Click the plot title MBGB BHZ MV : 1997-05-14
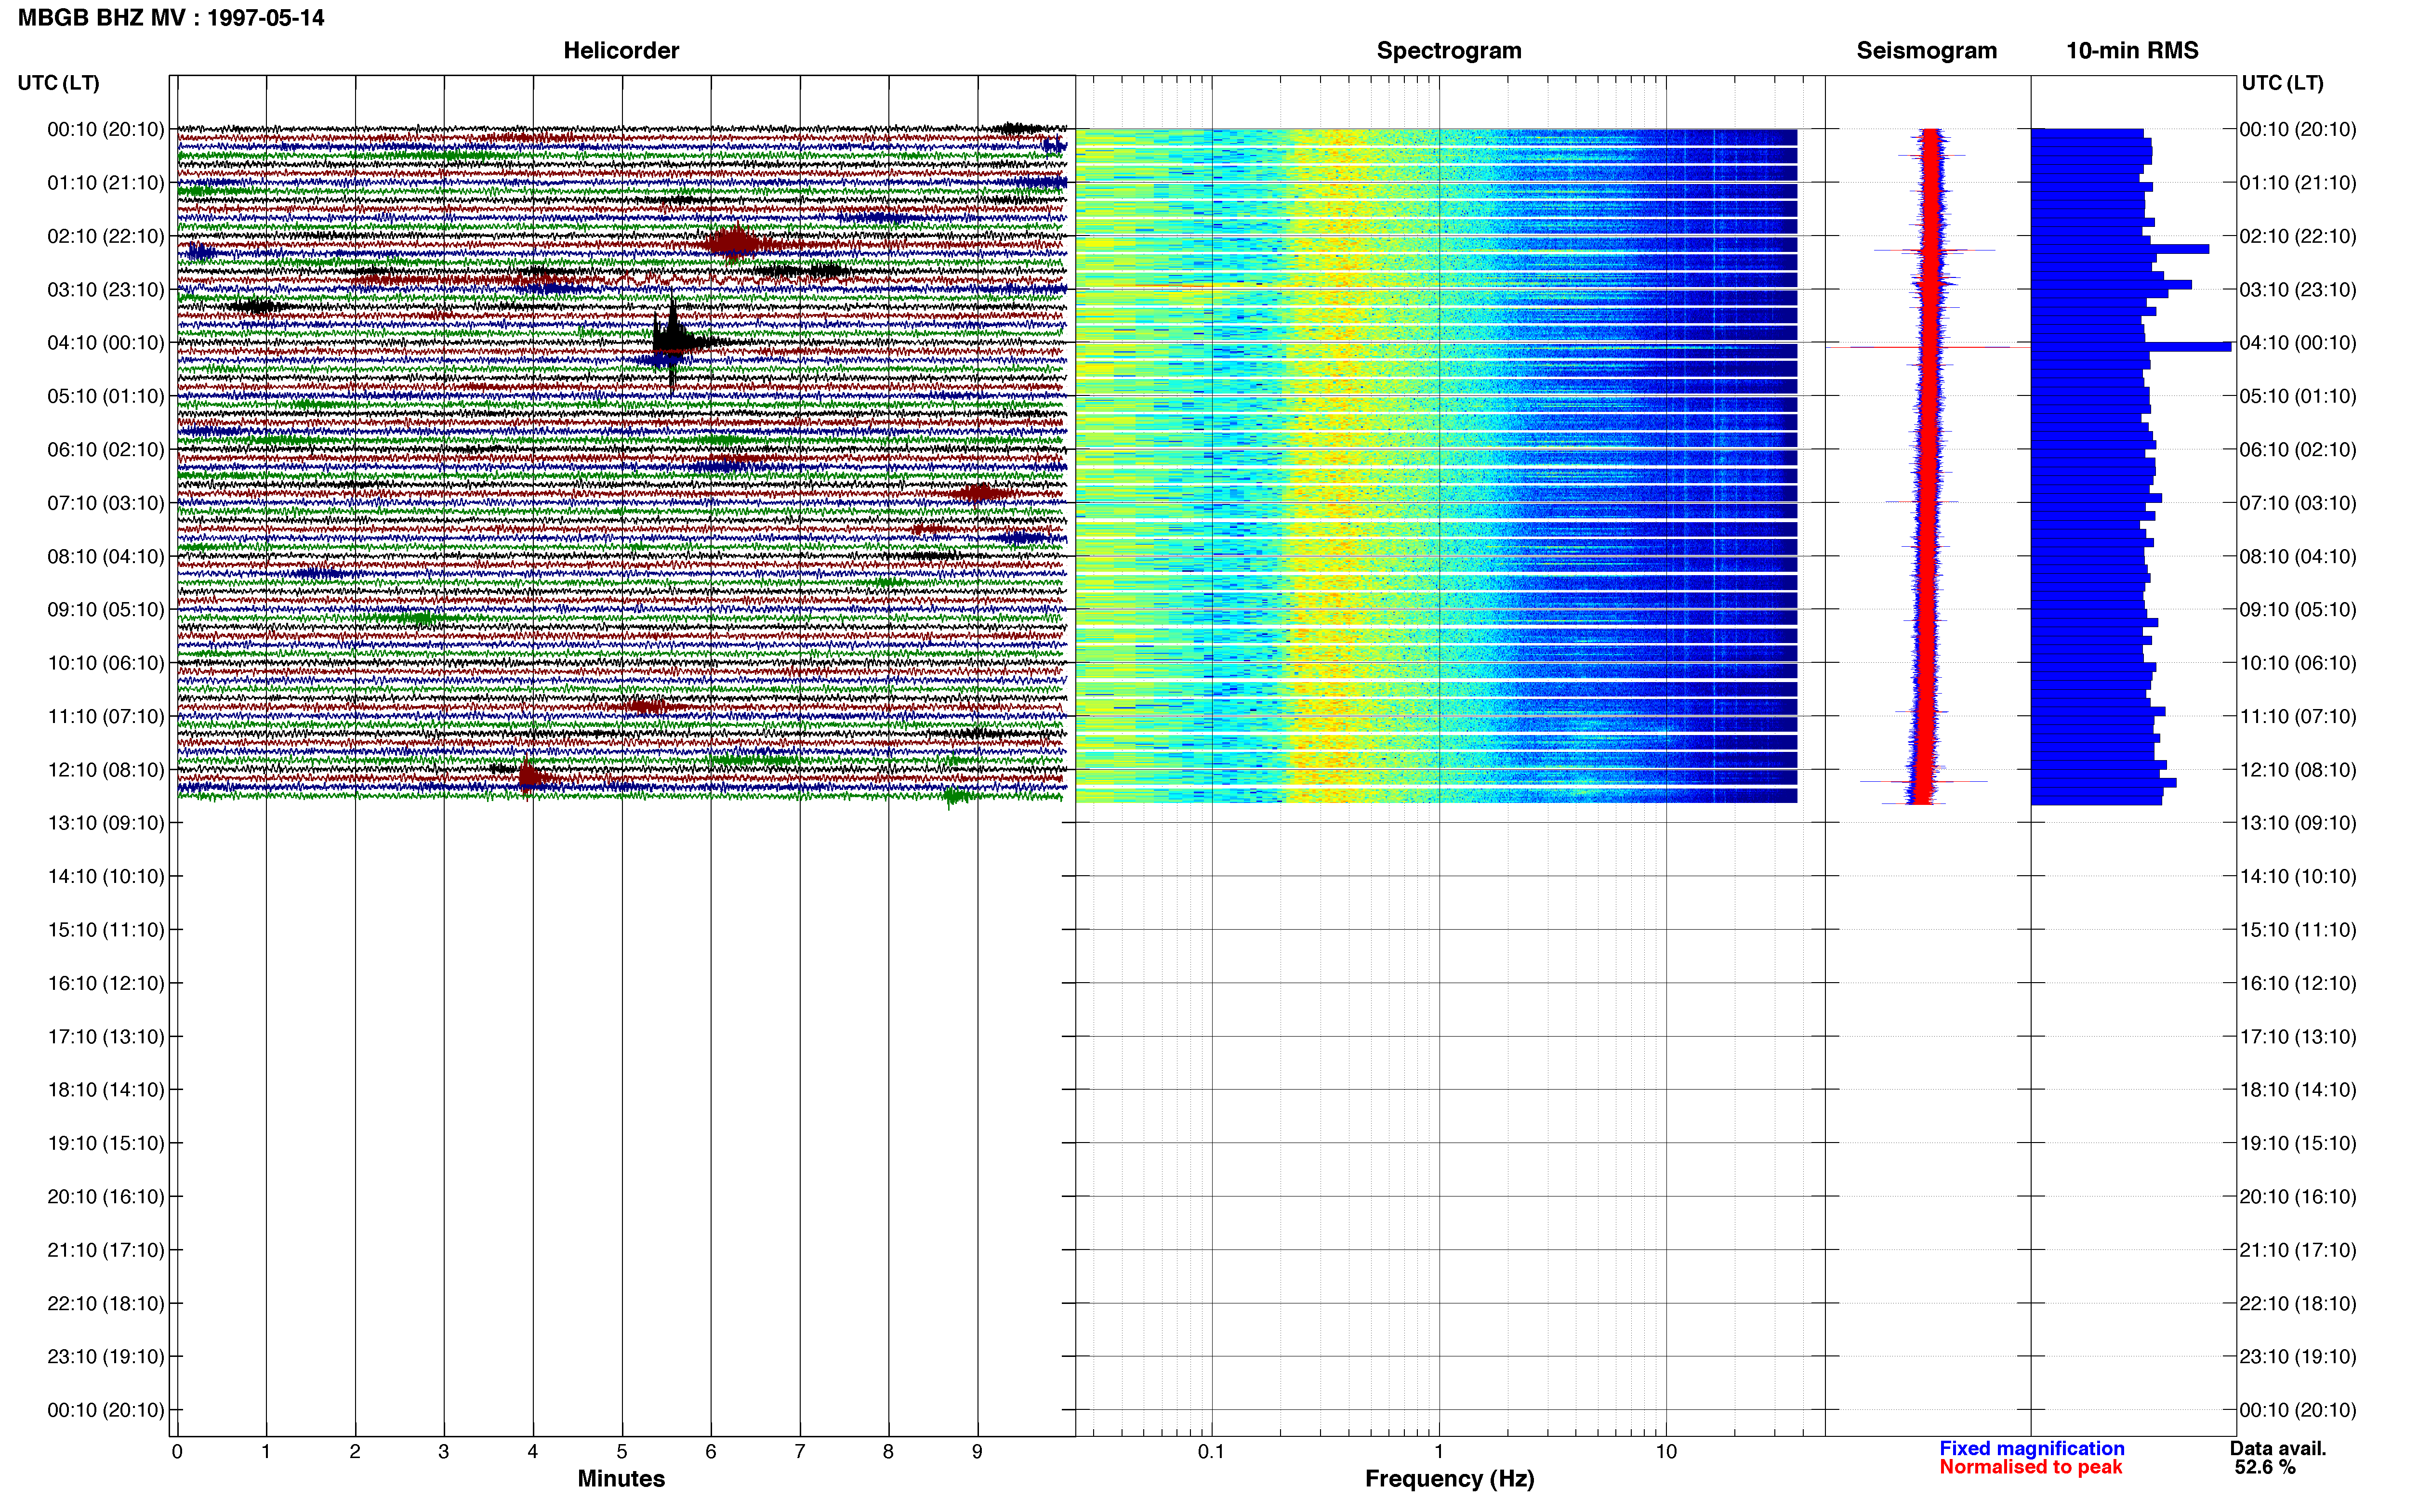 coord(171,18)
